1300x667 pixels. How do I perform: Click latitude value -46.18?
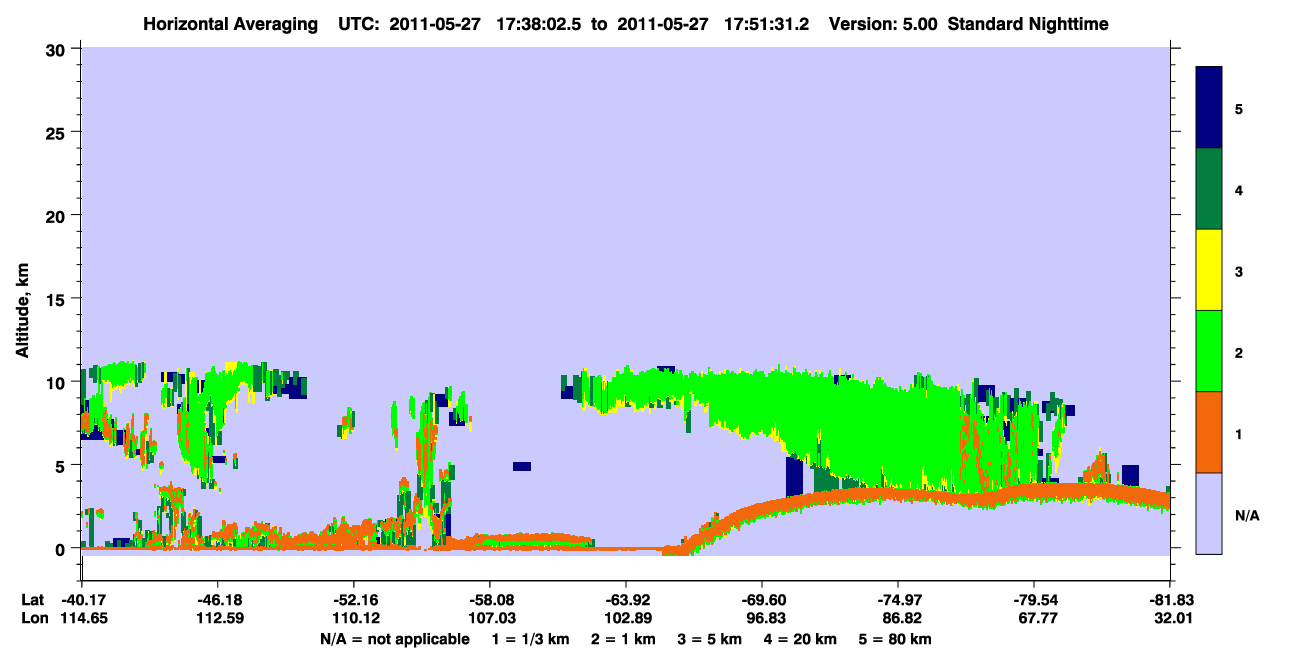click(x=217, y=600)
